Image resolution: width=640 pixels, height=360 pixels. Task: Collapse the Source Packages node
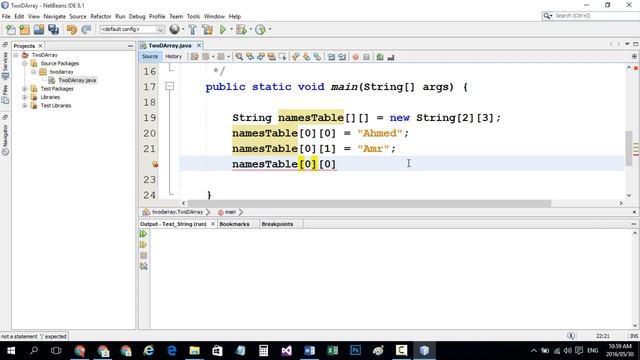pos(24,63)
